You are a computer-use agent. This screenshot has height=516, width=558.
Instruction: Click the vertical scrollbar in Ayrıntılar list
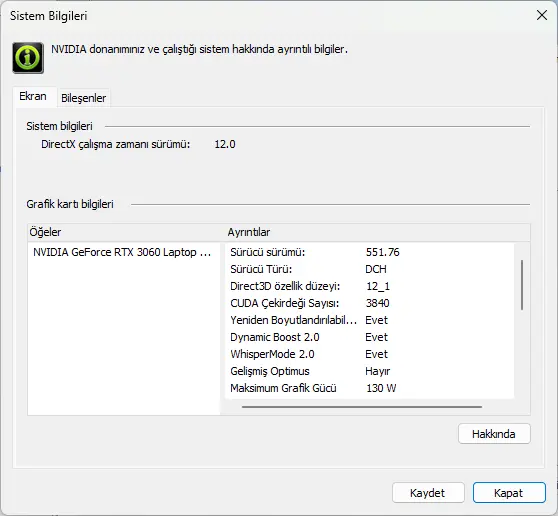[522, 285]
